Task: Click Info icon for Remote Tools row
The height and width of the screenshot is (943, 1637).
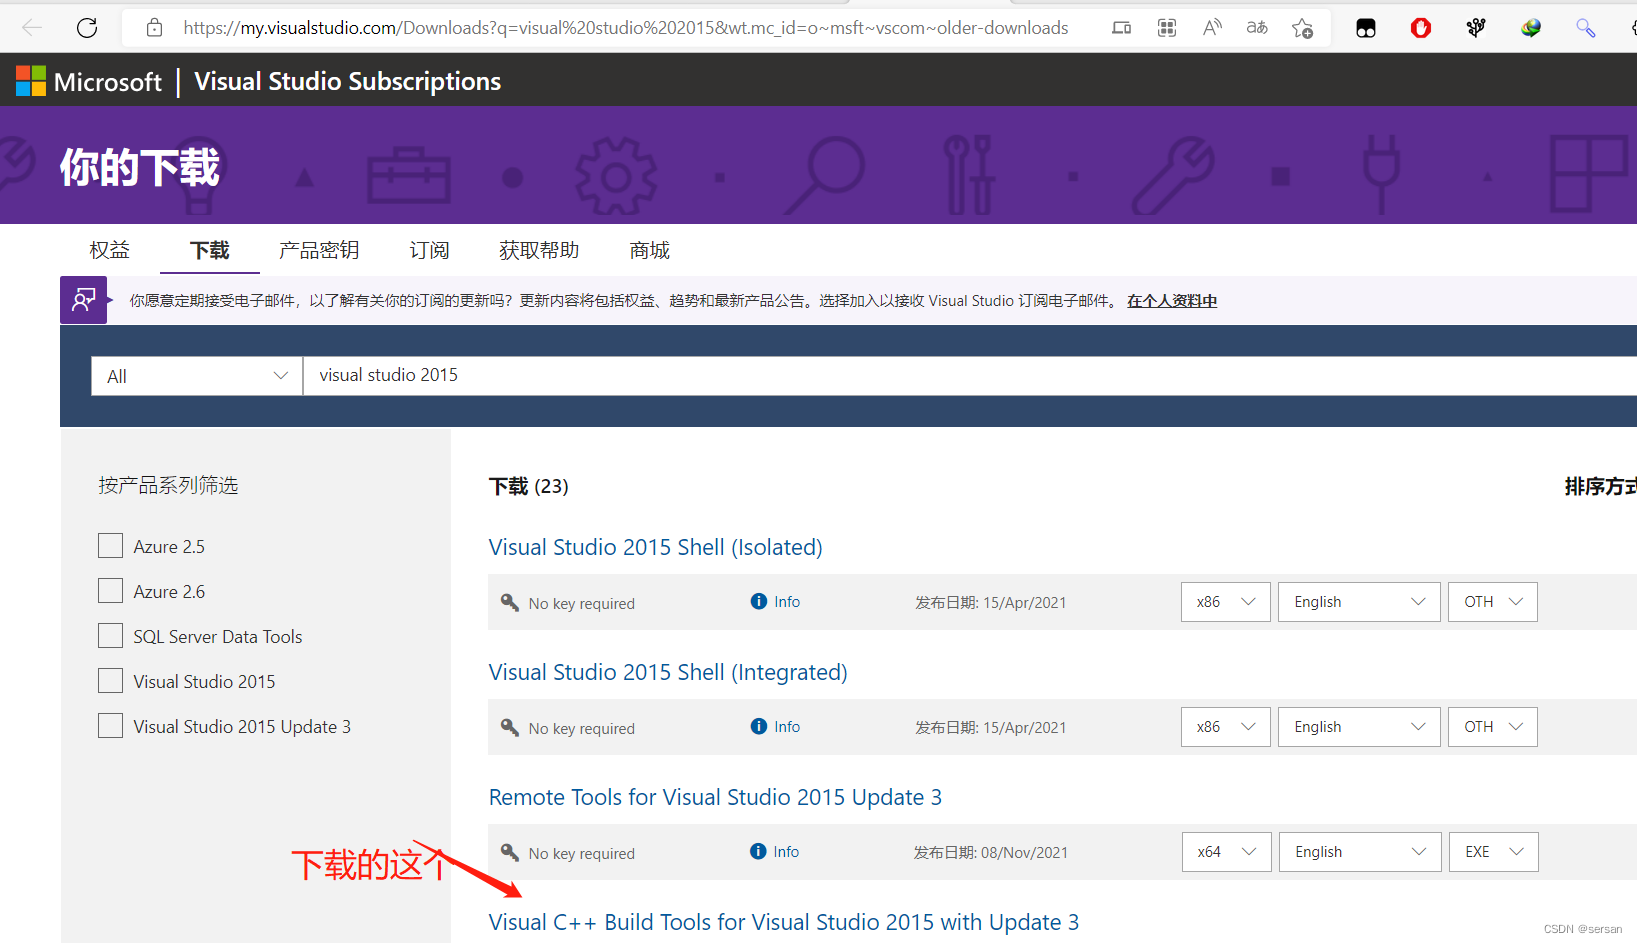Action: (759, 851)
